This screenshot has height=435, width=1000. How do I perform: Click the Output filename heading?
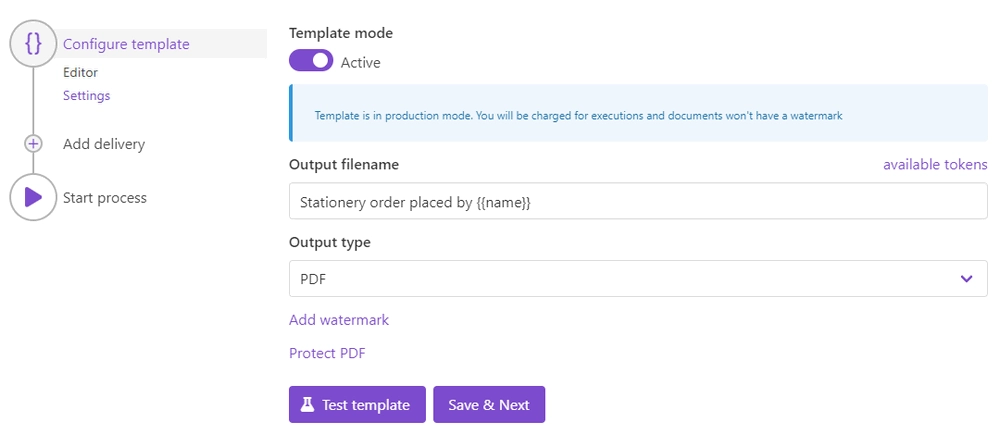pos(344,165)
